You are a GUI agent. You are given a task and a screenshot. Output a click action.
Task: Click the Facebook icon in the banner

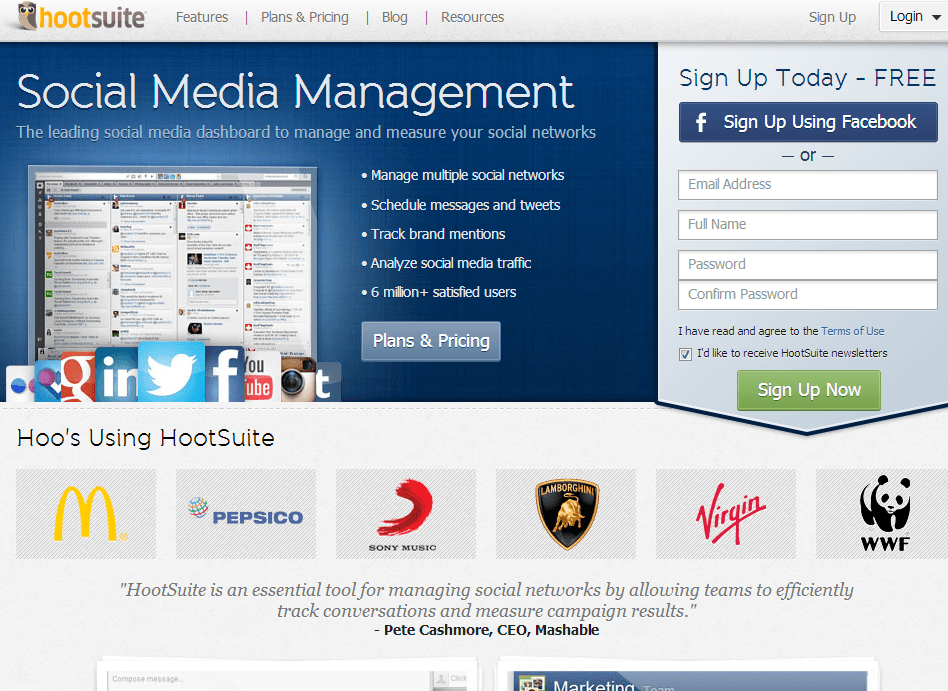click(x=224, y=374)
